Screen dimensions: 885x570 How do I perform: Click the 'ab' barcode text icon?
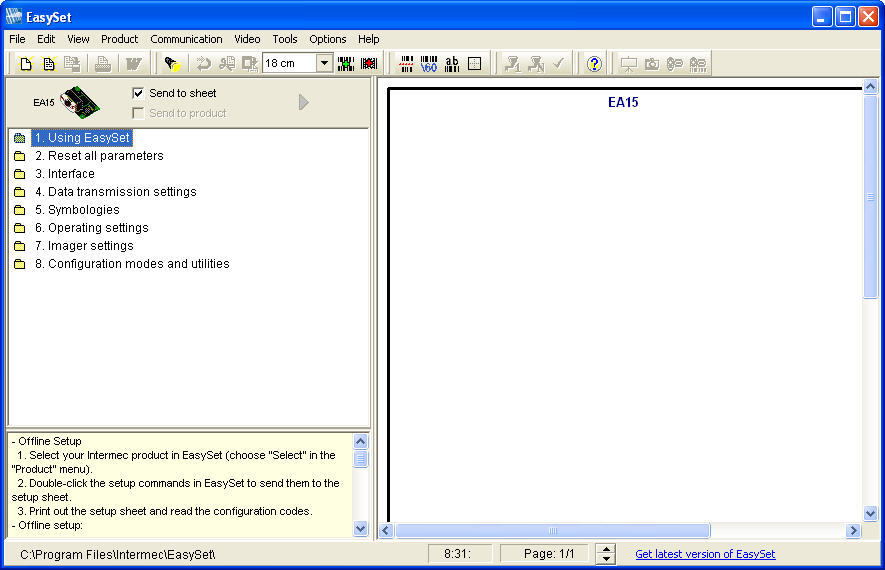pyautogui.click(x=452, y=63)
